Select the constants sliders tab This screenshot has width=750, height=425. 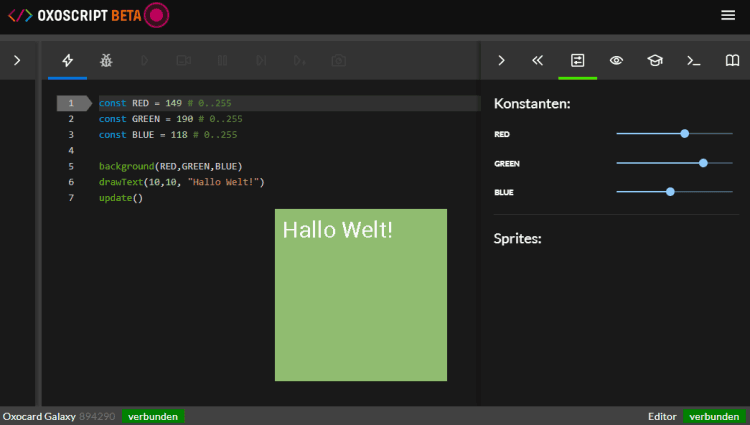tap(577, 61)
